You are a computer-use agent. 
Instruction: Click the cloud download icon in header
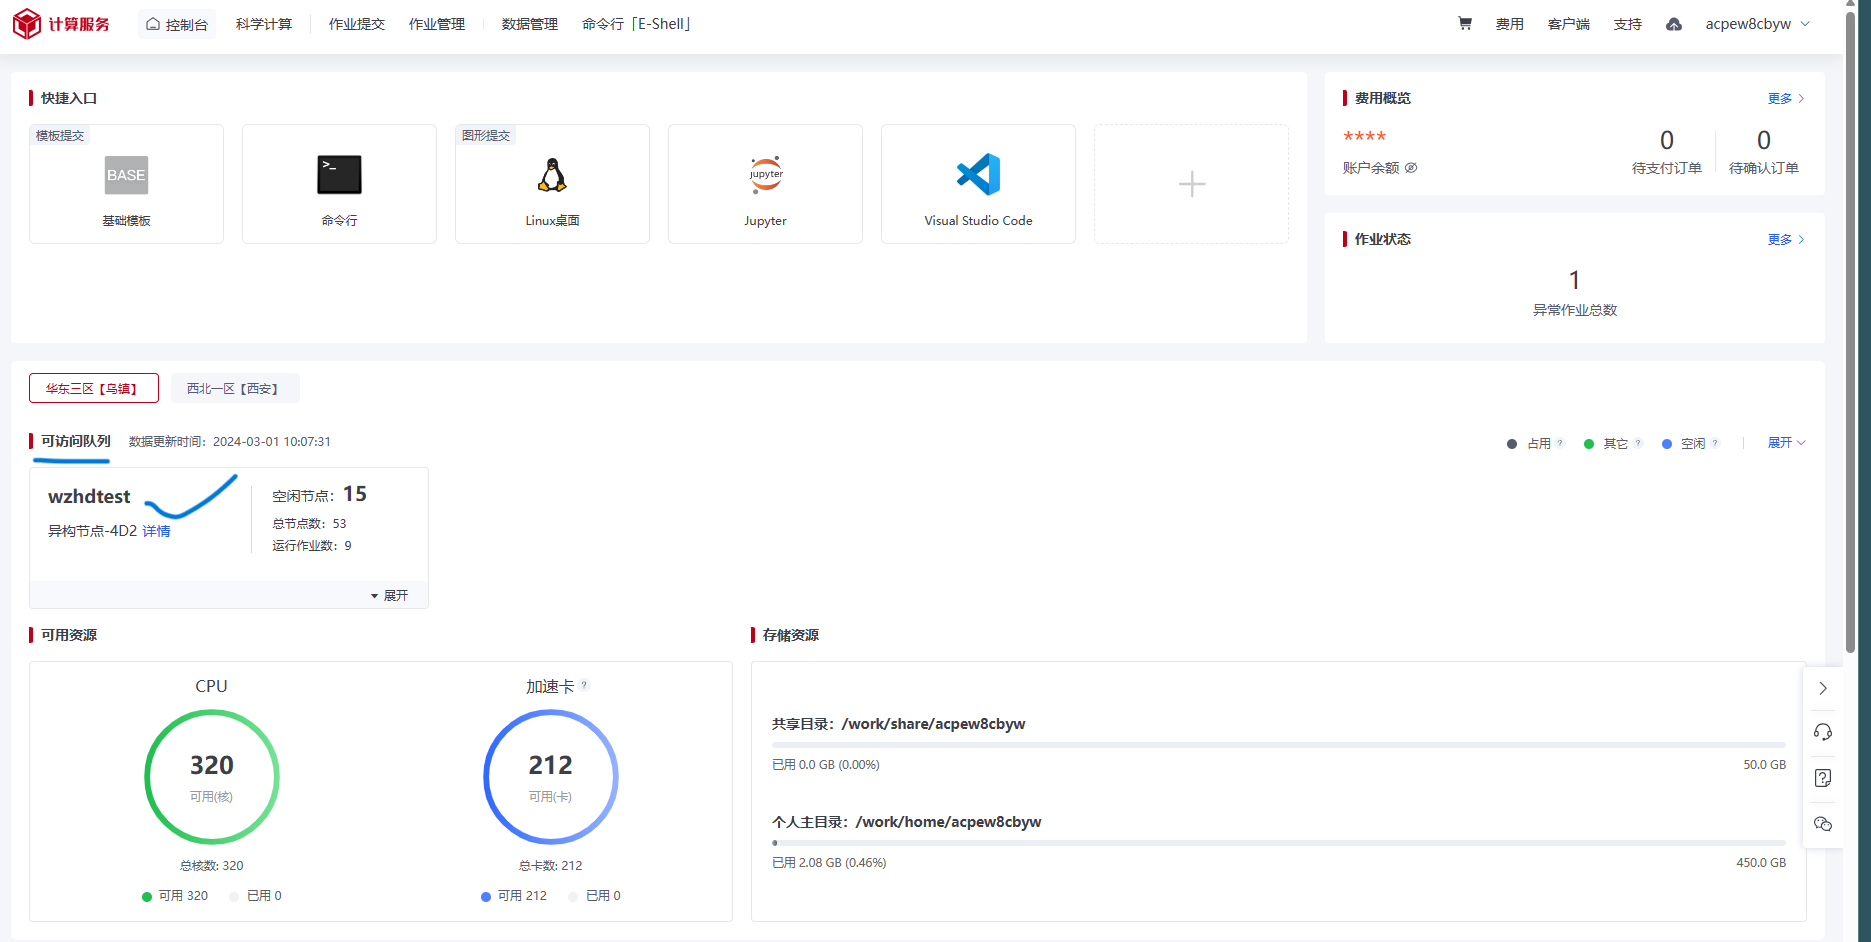(1673, 24)
